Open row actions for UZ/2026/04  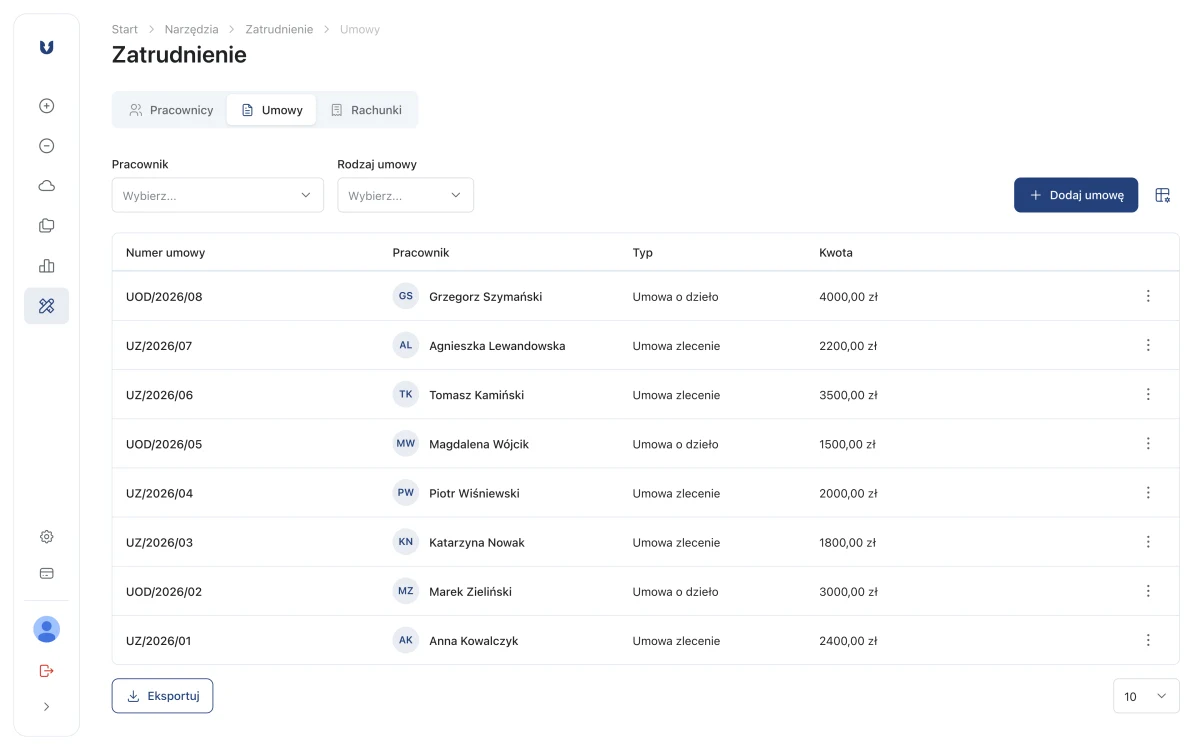pyautogui.click(x=1148, y=492)
